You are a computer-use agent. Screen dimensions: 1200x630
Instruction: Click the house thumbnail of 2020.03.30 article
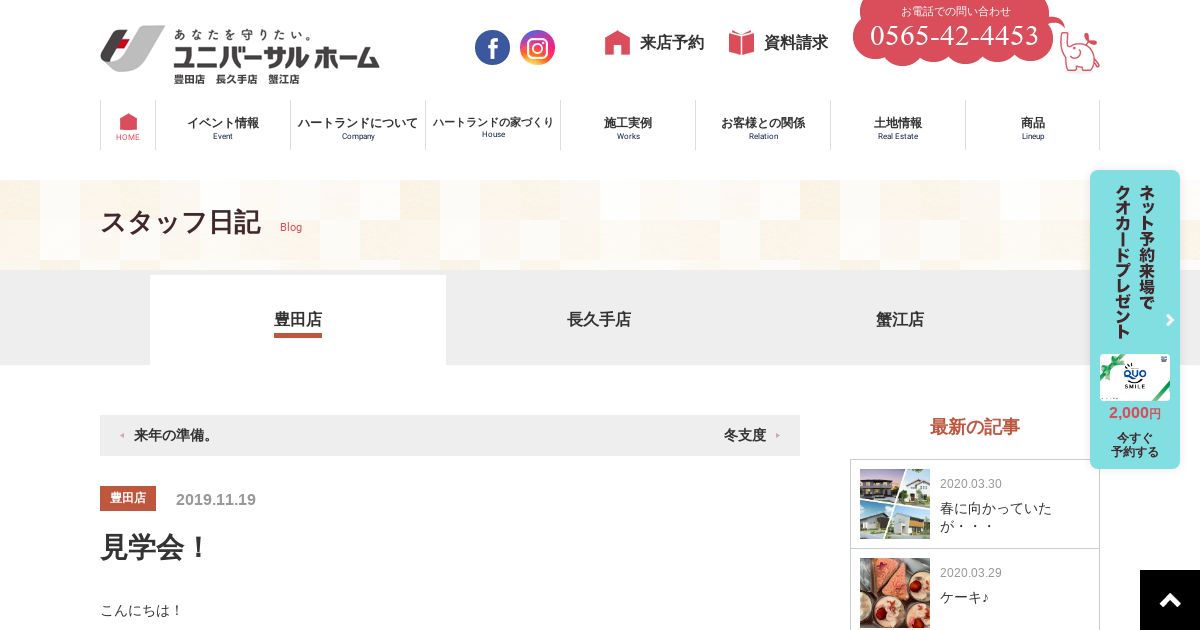point(895,504)
